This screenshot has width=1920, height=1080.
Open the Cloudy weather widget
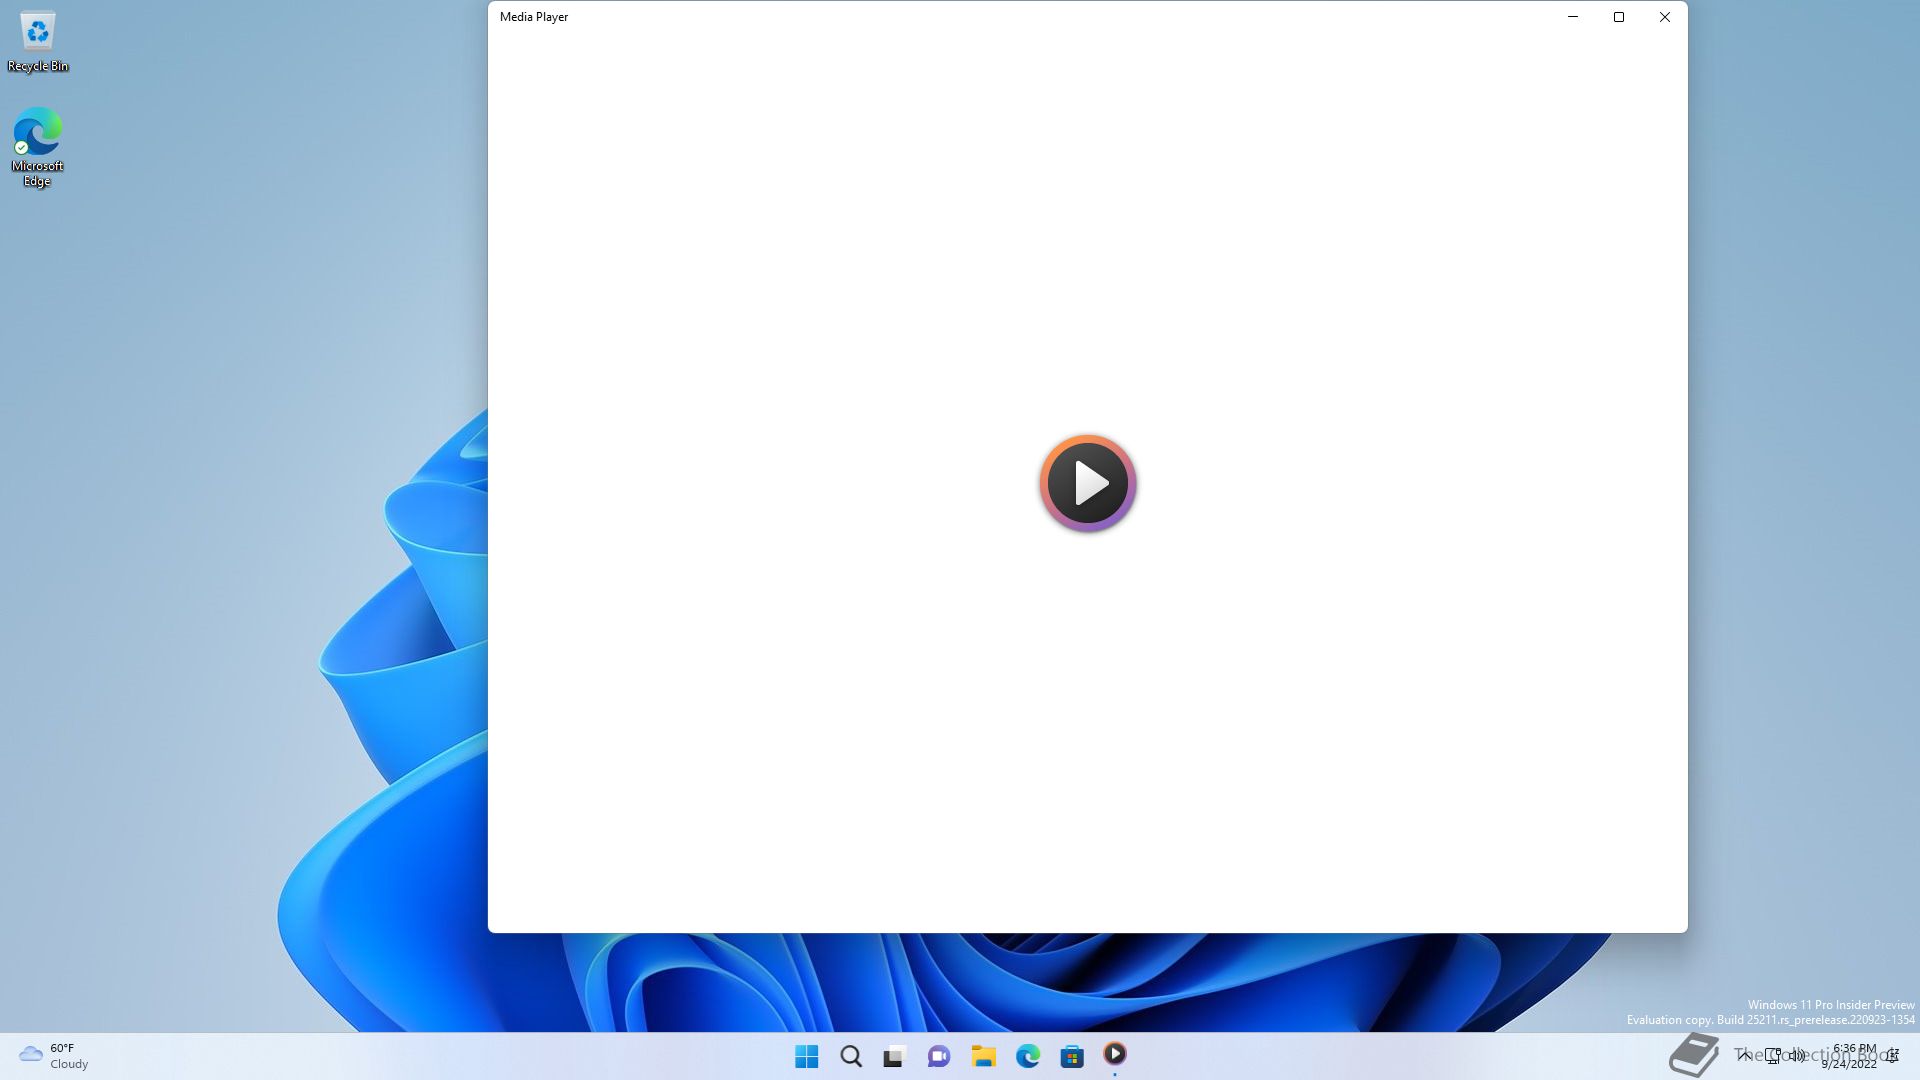coord(54,1056)
